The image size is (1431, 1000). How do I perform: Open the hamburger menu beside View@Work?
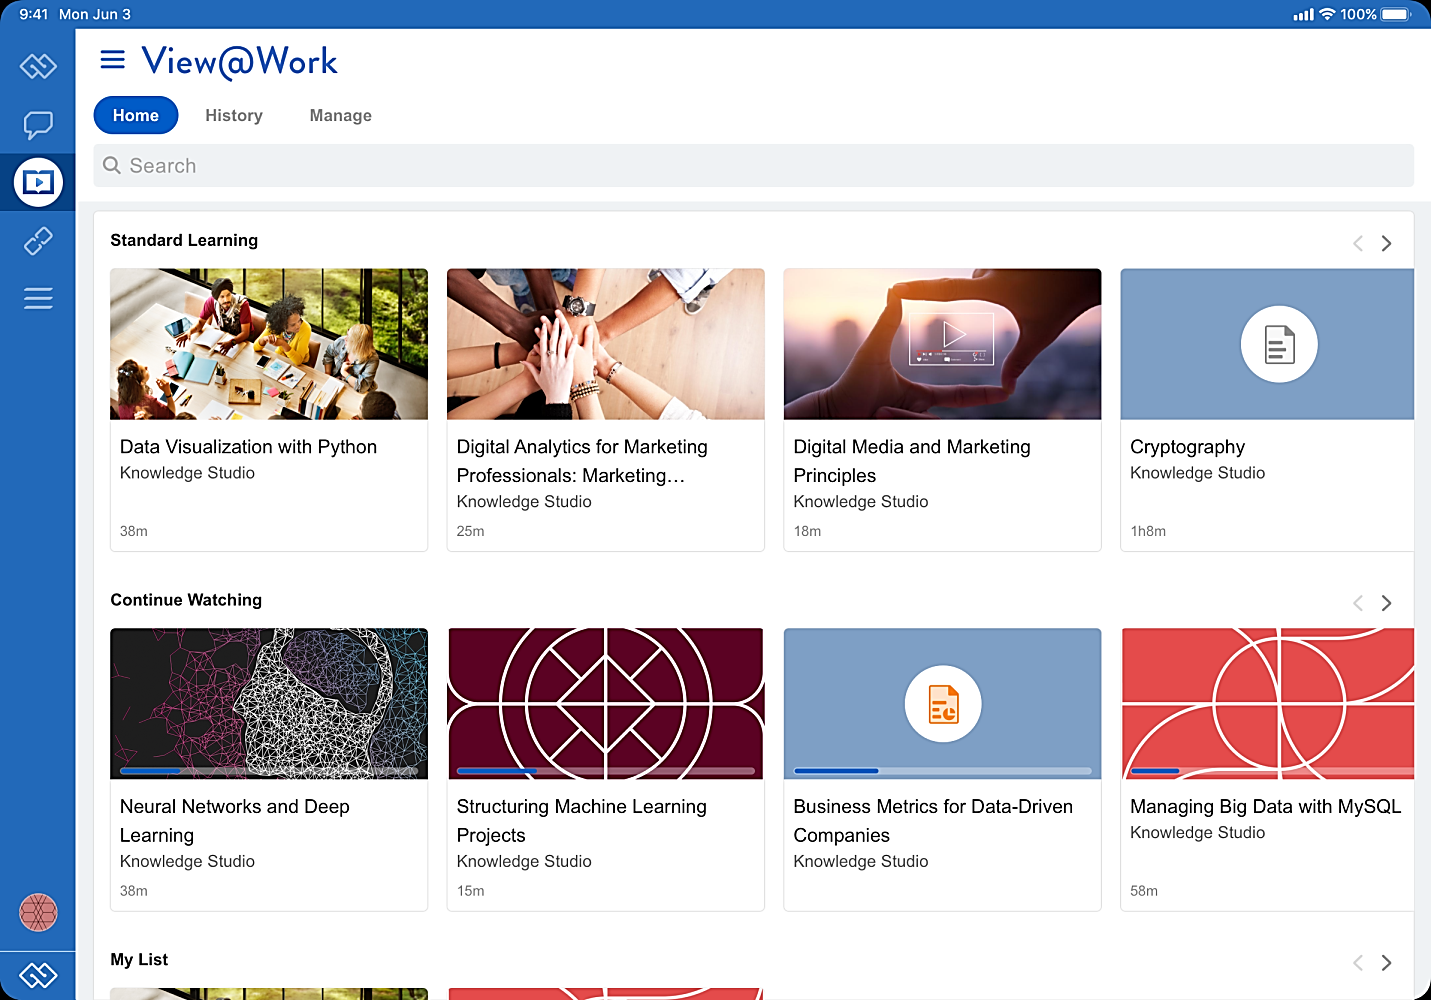tap(113, 60)
